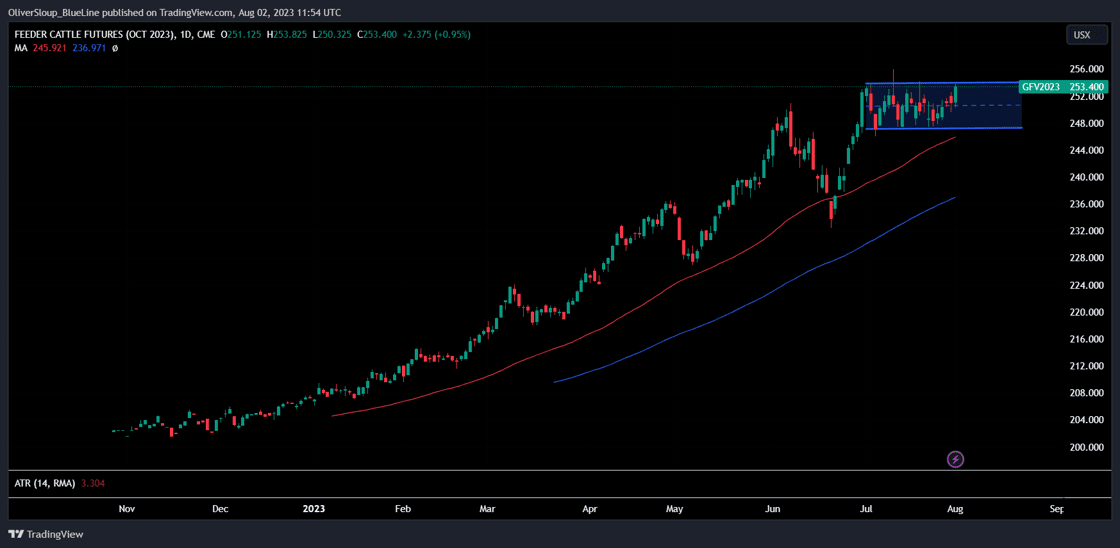1120x548 pixels.
Task: Select the blue MA value 236.971
Action: (89, 47)
